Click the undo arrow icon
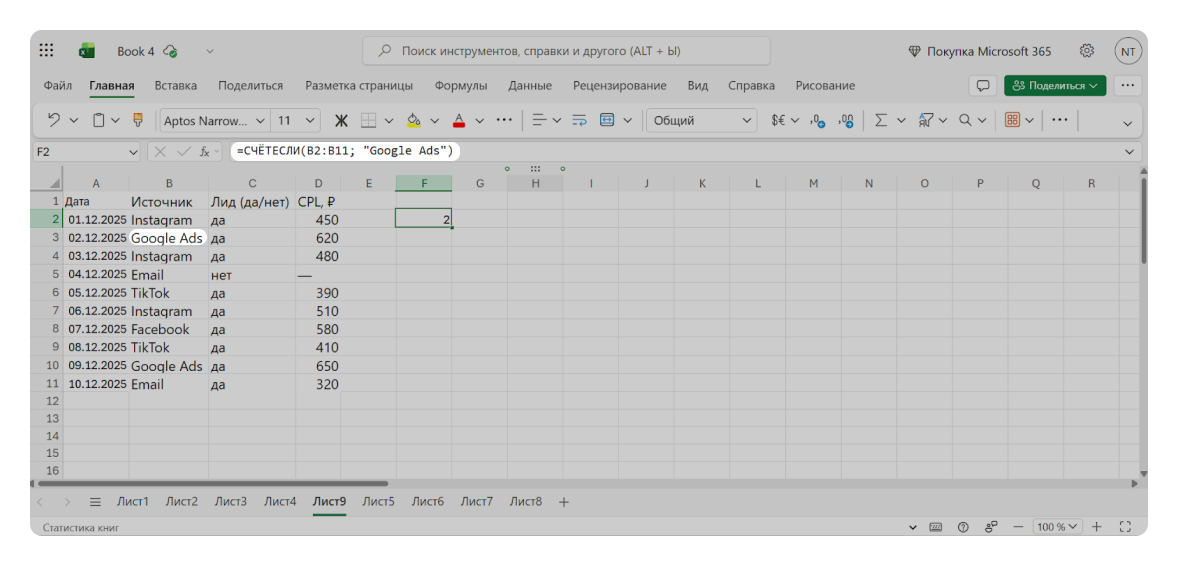The image size is (1178, 566). [54, 120]
